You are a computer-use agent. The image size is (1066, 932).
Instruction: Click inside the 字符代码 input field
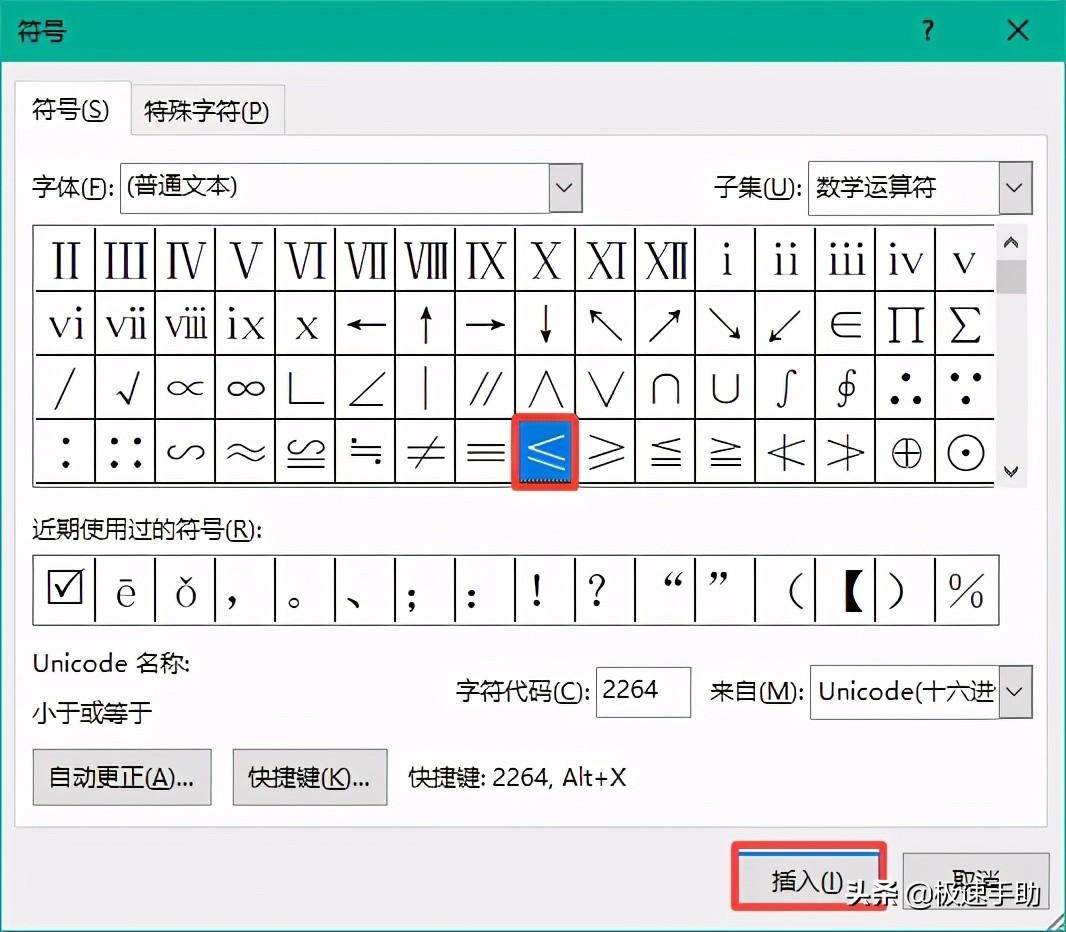point(643,692)
